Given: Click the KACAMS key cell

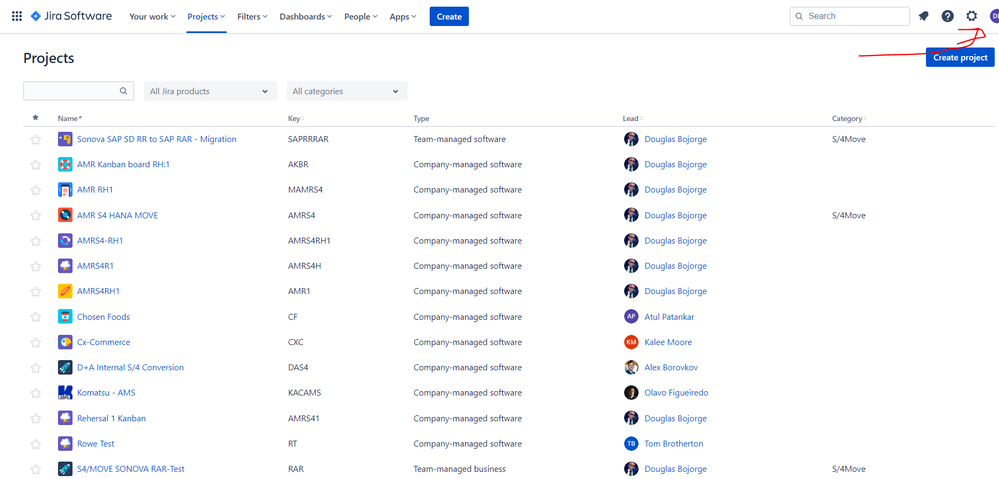Looking at the screenshot, I should (x=305, y=393).
